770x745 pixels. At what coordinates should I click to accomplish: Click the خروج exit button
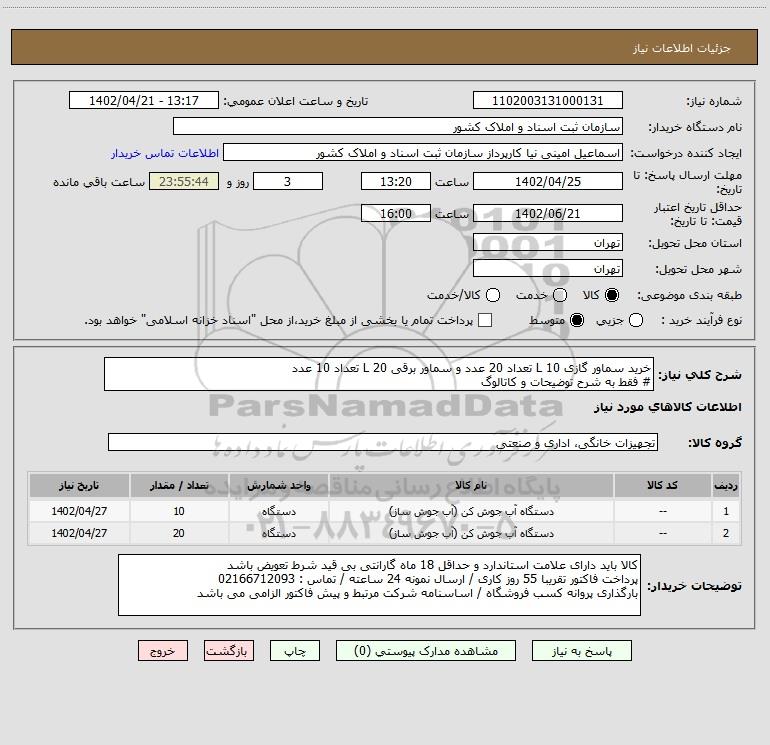point(163,651)
